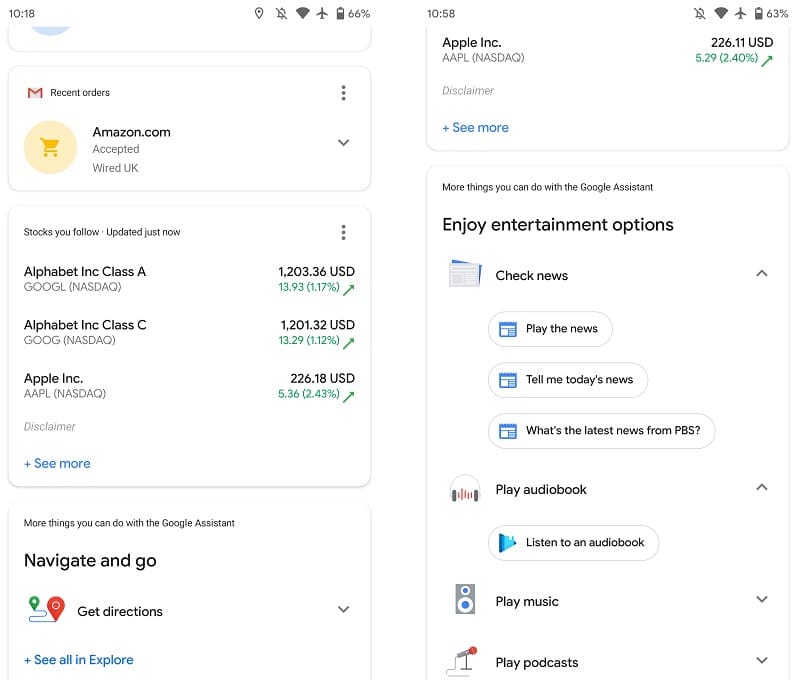Screen dimensions: 800x680
Task: Open Apple Inc. stock priced 226.18 USD
Action: [189, 386]
